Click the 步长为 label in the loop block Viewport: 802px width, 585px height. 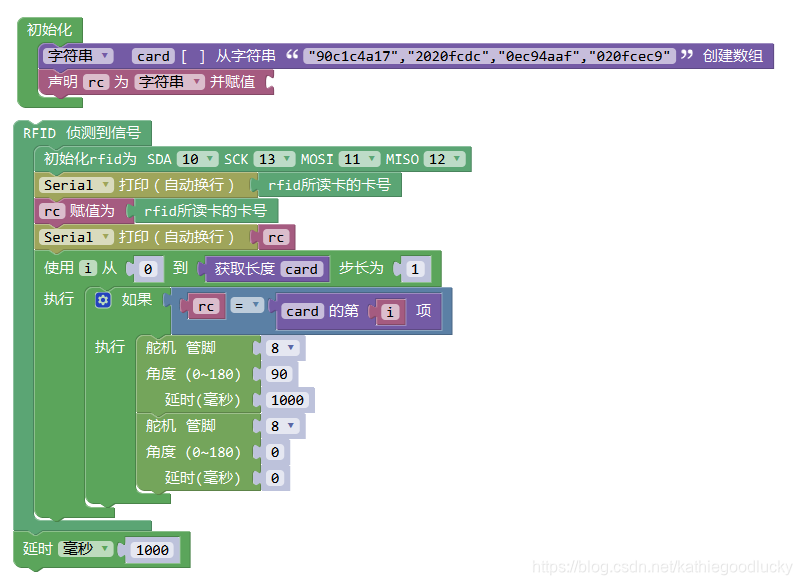click(361, 268)
